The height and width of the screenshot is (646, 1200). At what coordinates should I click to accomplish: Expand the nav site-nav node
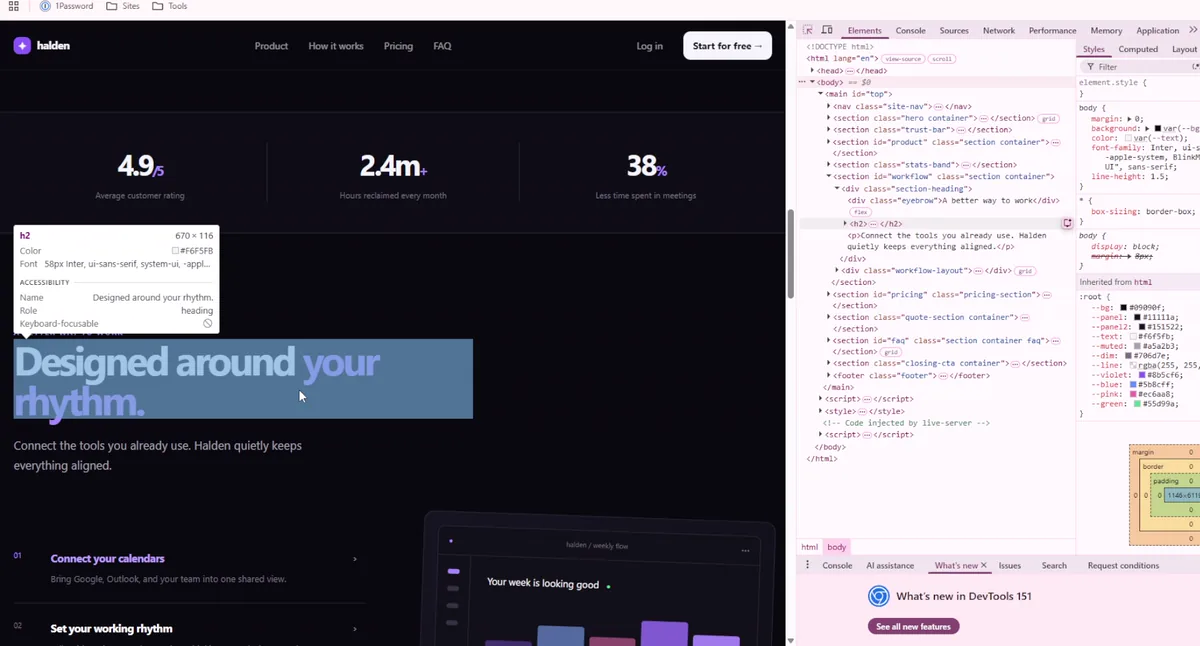[829, 106]
